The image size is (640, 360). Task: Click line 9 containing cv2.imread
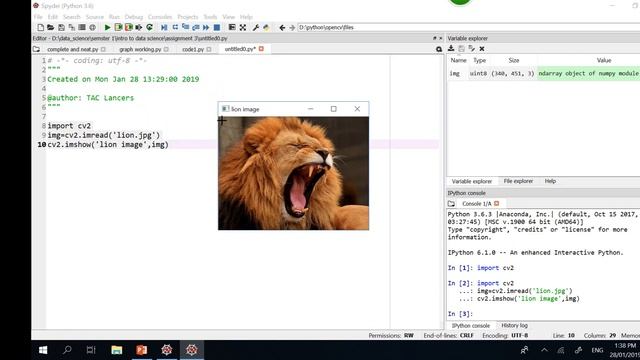pos(104,135)
